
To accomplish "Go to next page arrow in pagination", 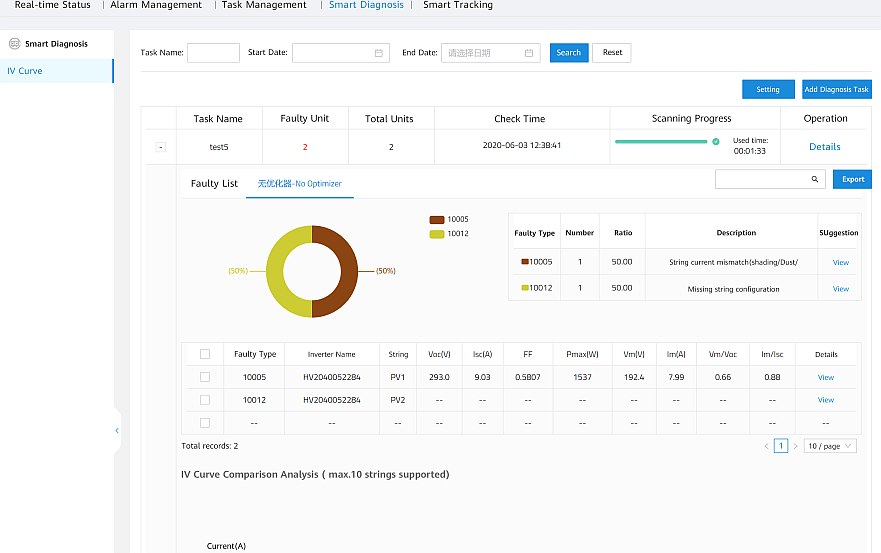I will point(796,446).
